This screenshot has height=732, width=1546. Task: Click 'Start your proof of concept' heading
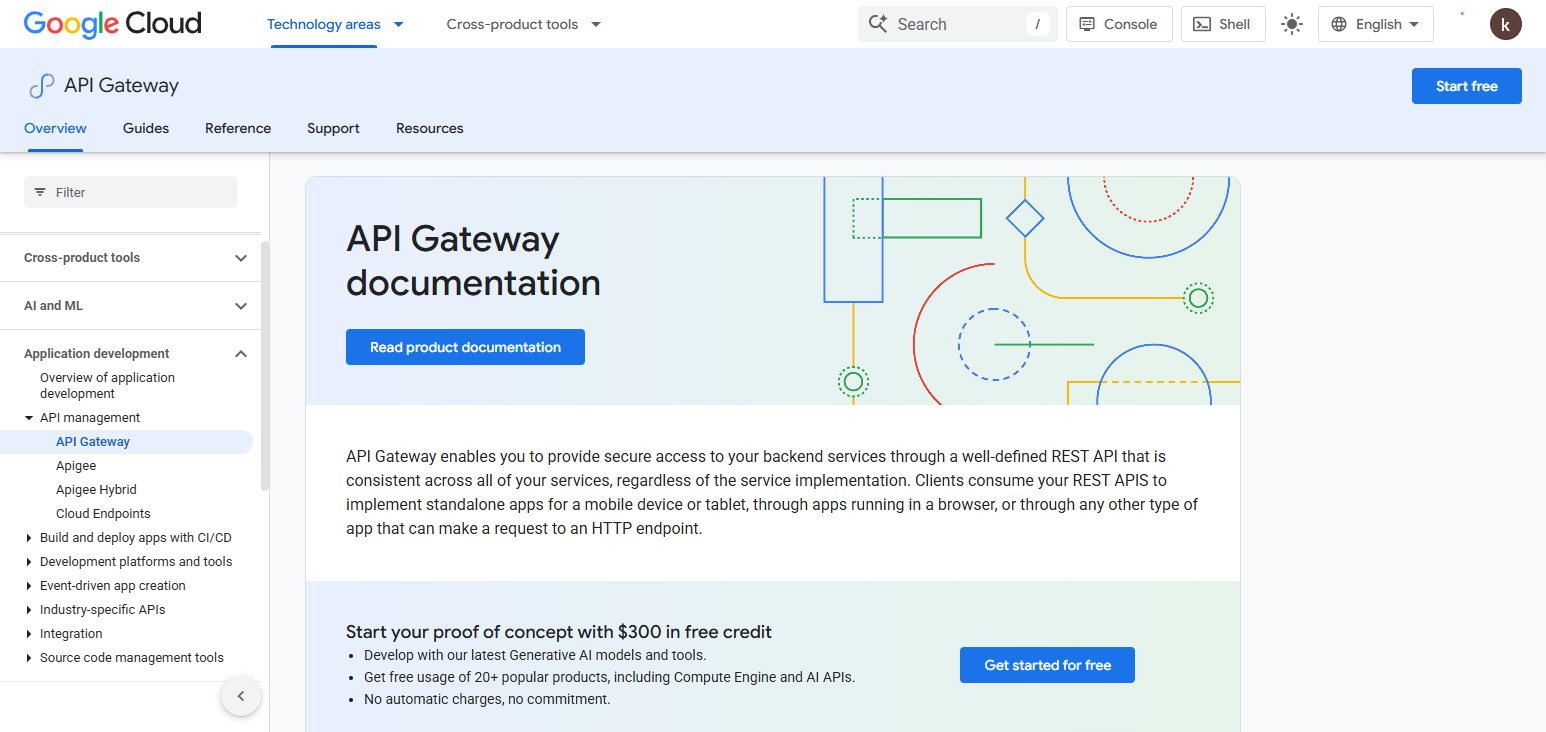(x=559, y=632)
